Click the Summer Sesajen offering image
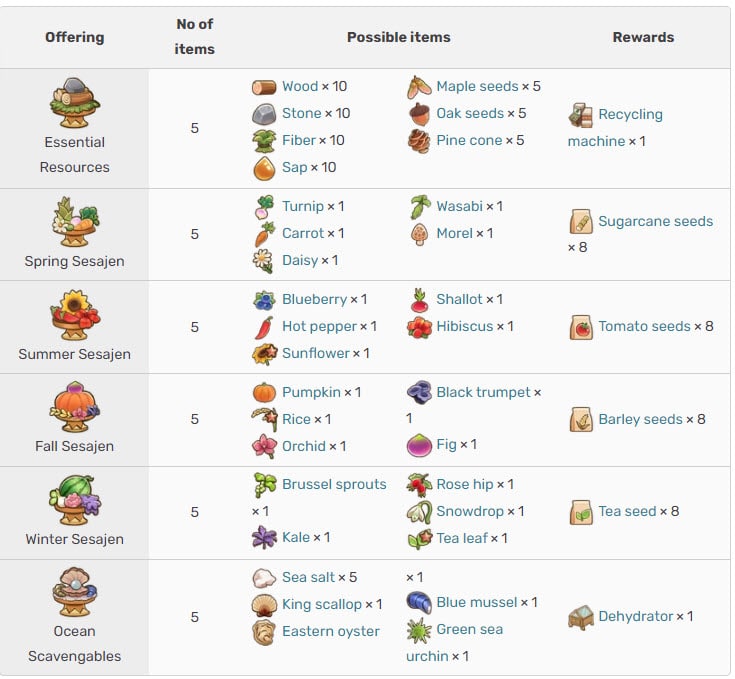Screen dimensions: 735x679 75,314
